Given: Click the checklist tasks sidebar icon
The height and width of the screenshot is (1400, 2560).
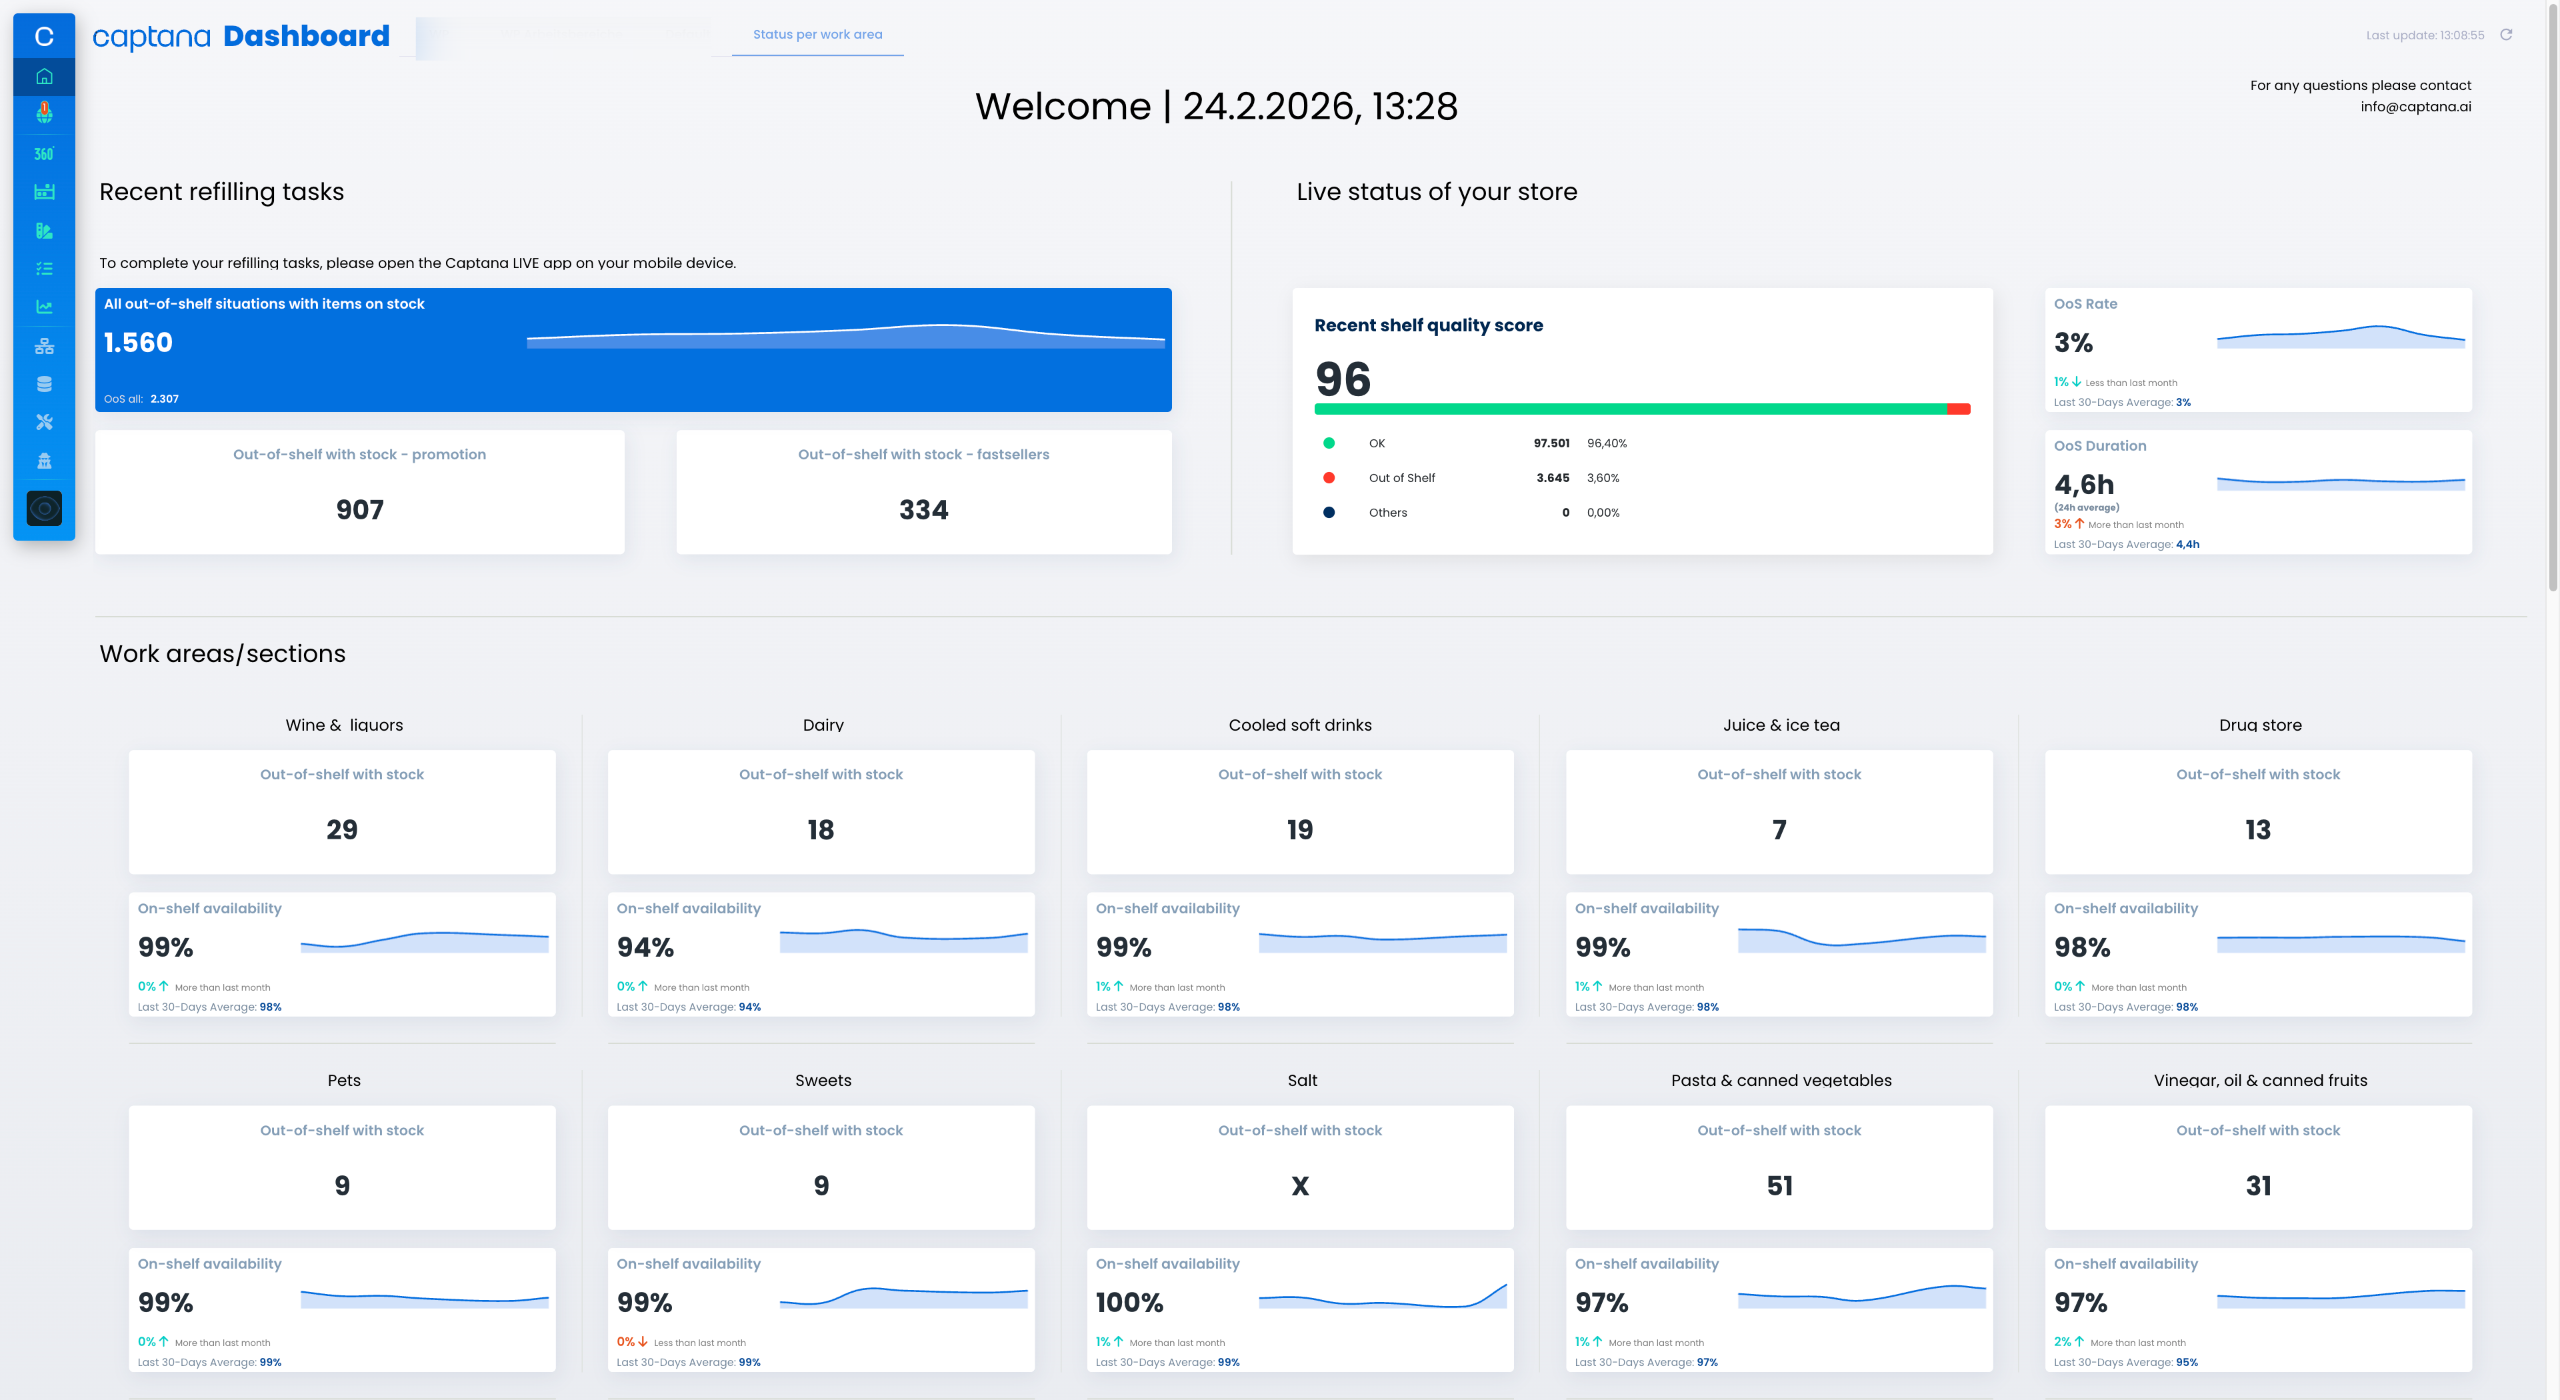Looking at the screenshot, I should (44, 268).
